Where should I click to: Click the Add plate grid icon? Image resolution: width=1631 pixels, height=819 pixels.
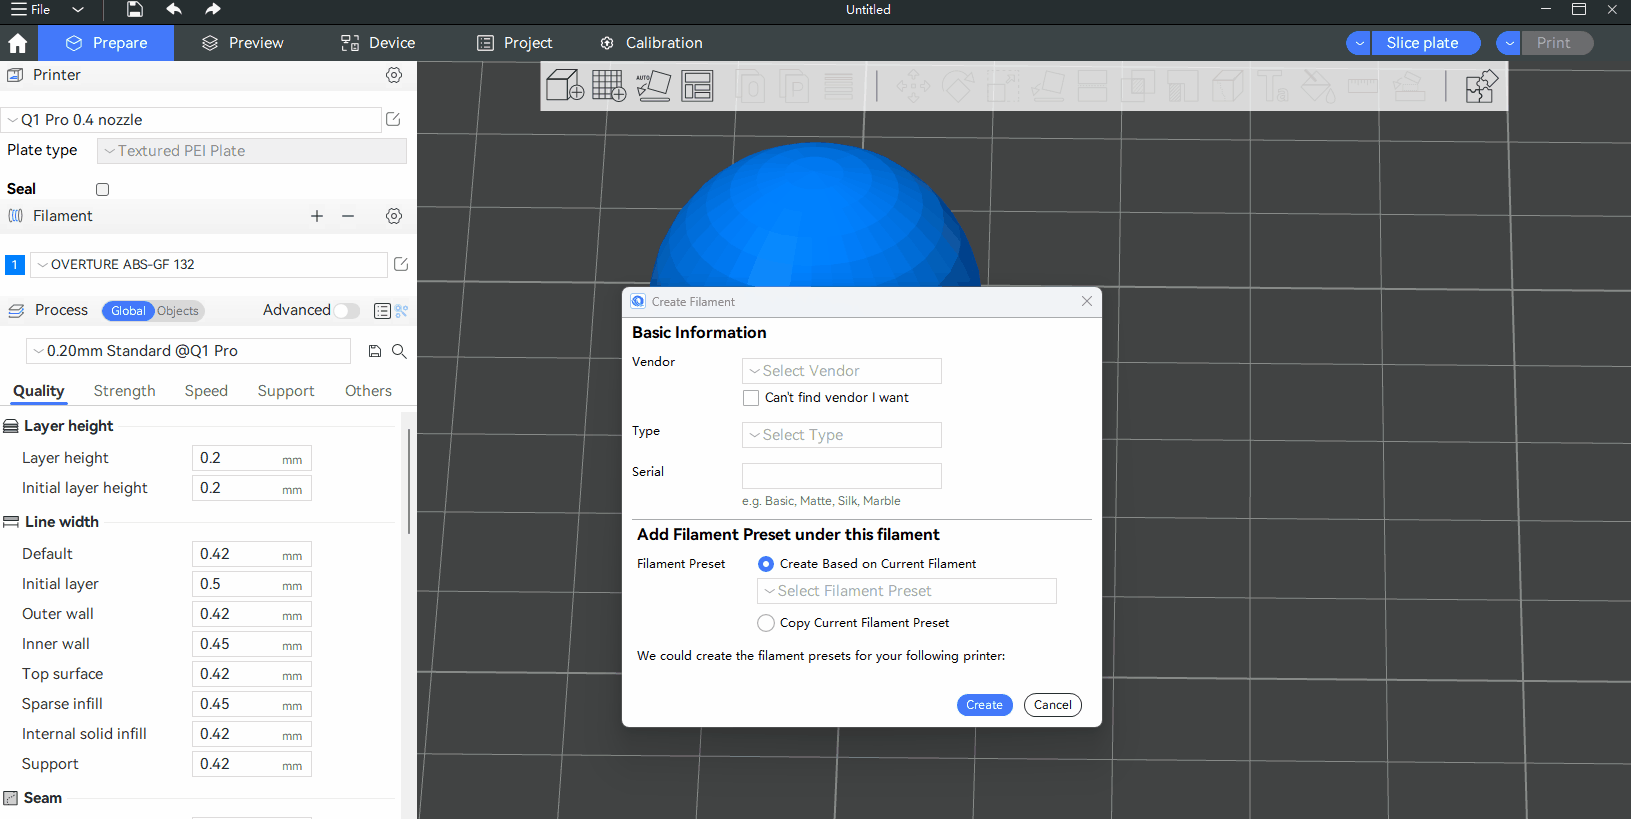pos(609,85)
